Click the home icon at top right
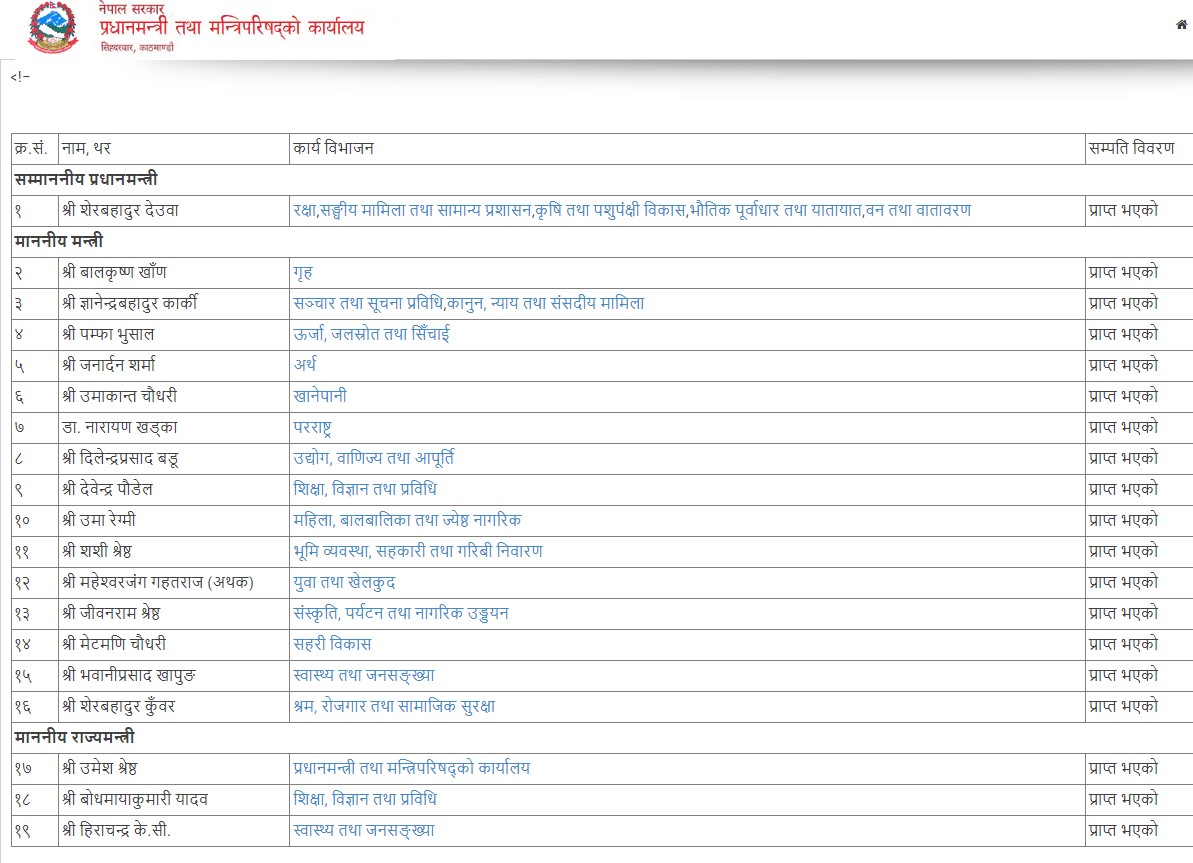 tap(1181, 25)
